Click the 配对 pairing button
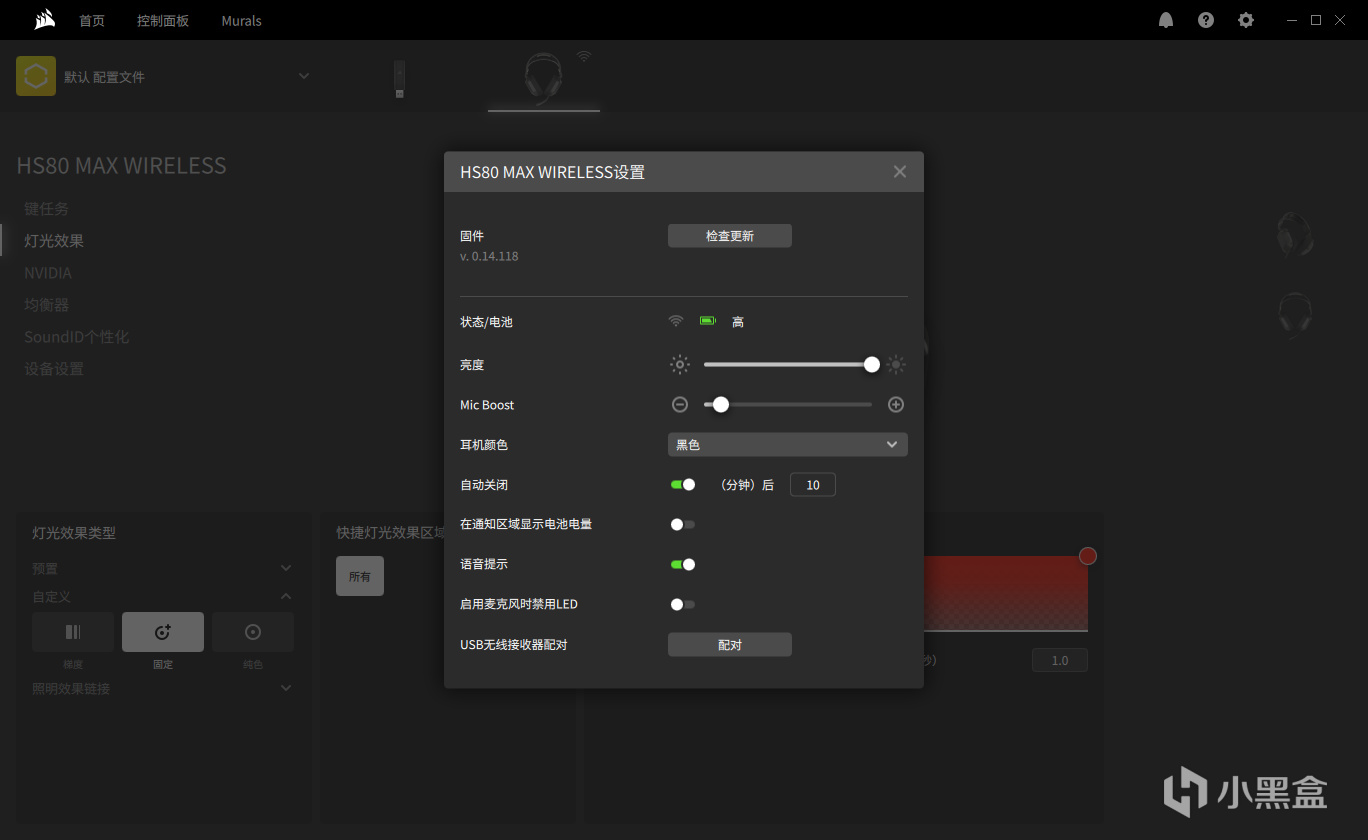Image resolution: width=1368 pixels, height=840 pixels. (x=730, y=645)
